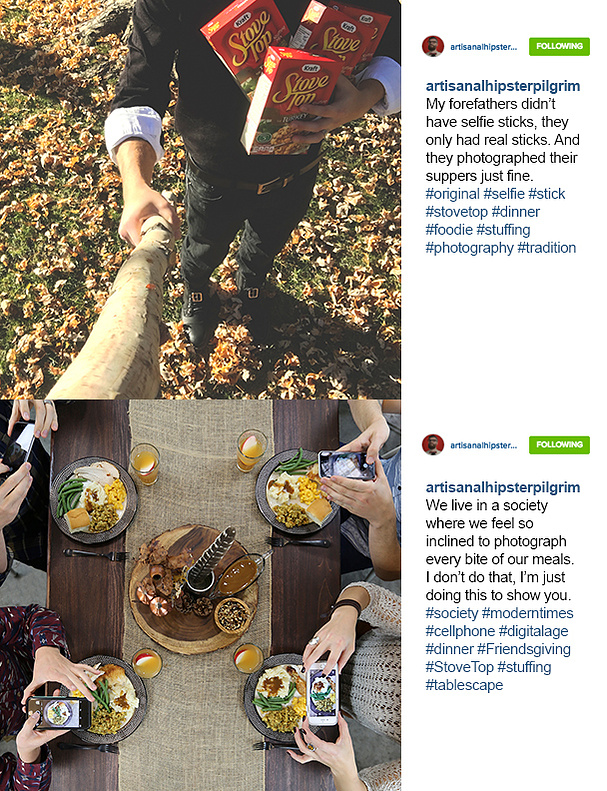This screenshot has width=607, height=791.
Task: Click the profile avatar on the first post
Action: pyautogui.click(x=432, y=46)
